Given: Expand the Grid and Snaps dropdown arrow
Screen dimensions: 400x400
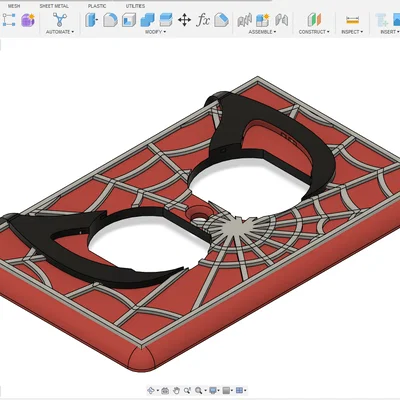Looking at the screenshot, I should 232,390.
